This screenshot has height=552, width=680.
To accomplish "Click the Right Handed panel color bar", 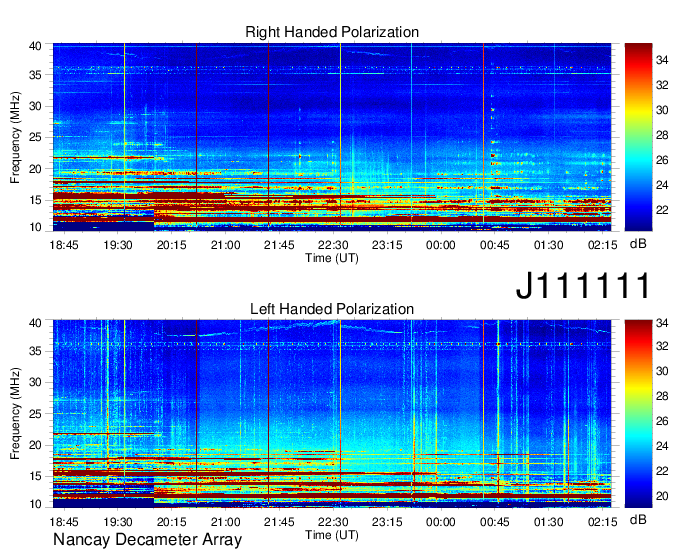I will (638, 137).
